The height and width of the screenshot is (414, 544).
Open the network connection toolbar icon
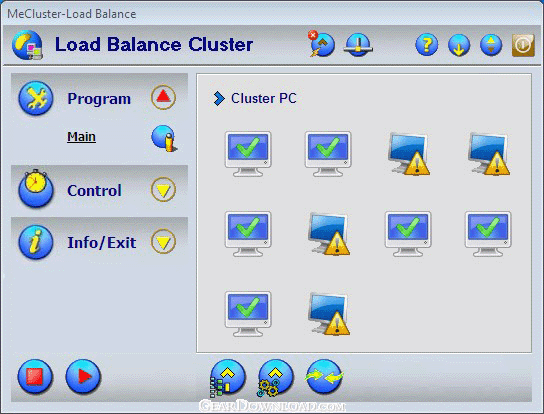tap(358, 45)
